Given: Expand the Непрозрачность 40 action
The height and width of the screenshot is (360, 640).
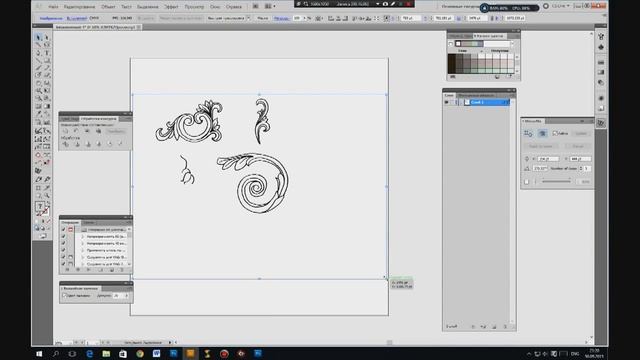Looking at the screenshot, I should (82, 243).
